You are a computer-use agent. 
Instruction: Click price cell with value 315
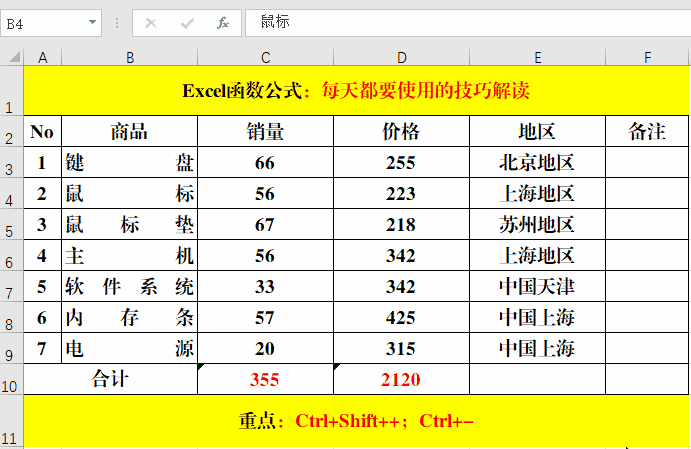401,348
